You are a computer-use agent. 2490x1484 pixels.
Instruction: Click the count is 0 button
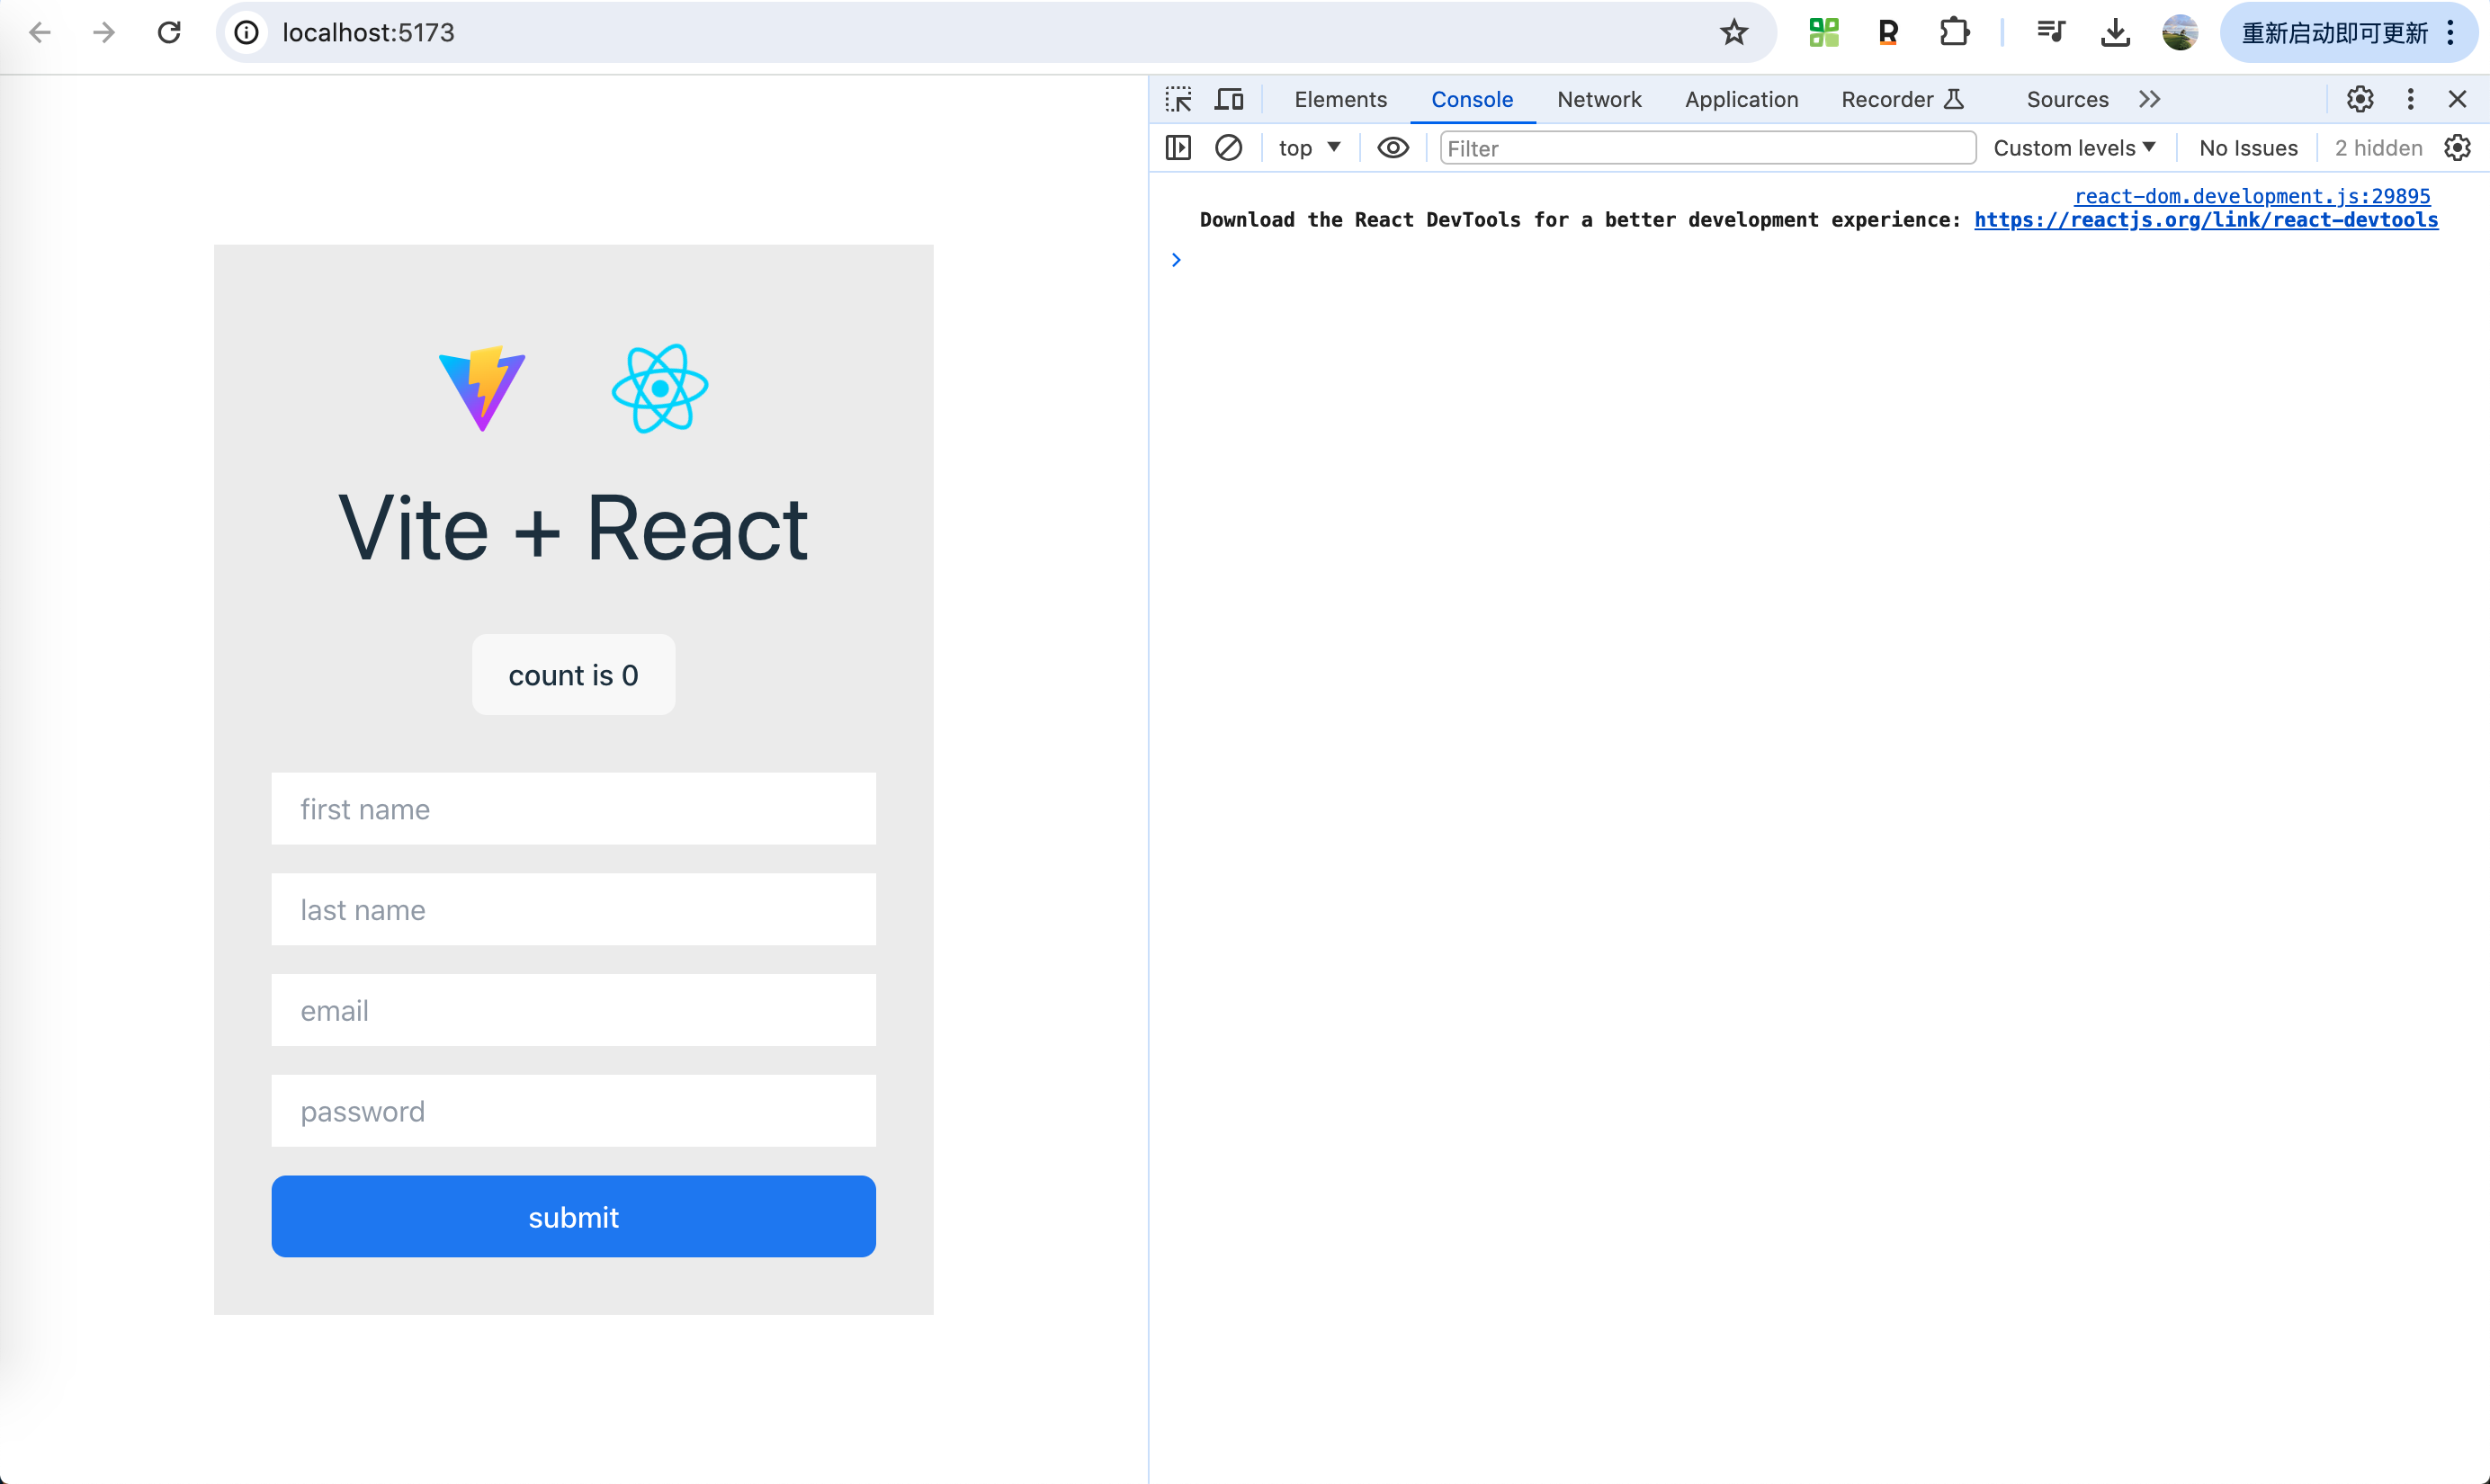click(x=572, y=673)
